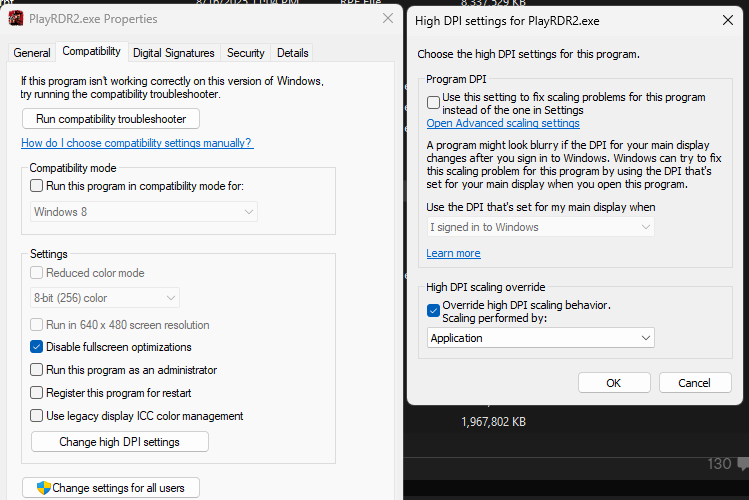Check Register this program for restart
The height and width of the screenshot is (500, 749).
point(36,393)
